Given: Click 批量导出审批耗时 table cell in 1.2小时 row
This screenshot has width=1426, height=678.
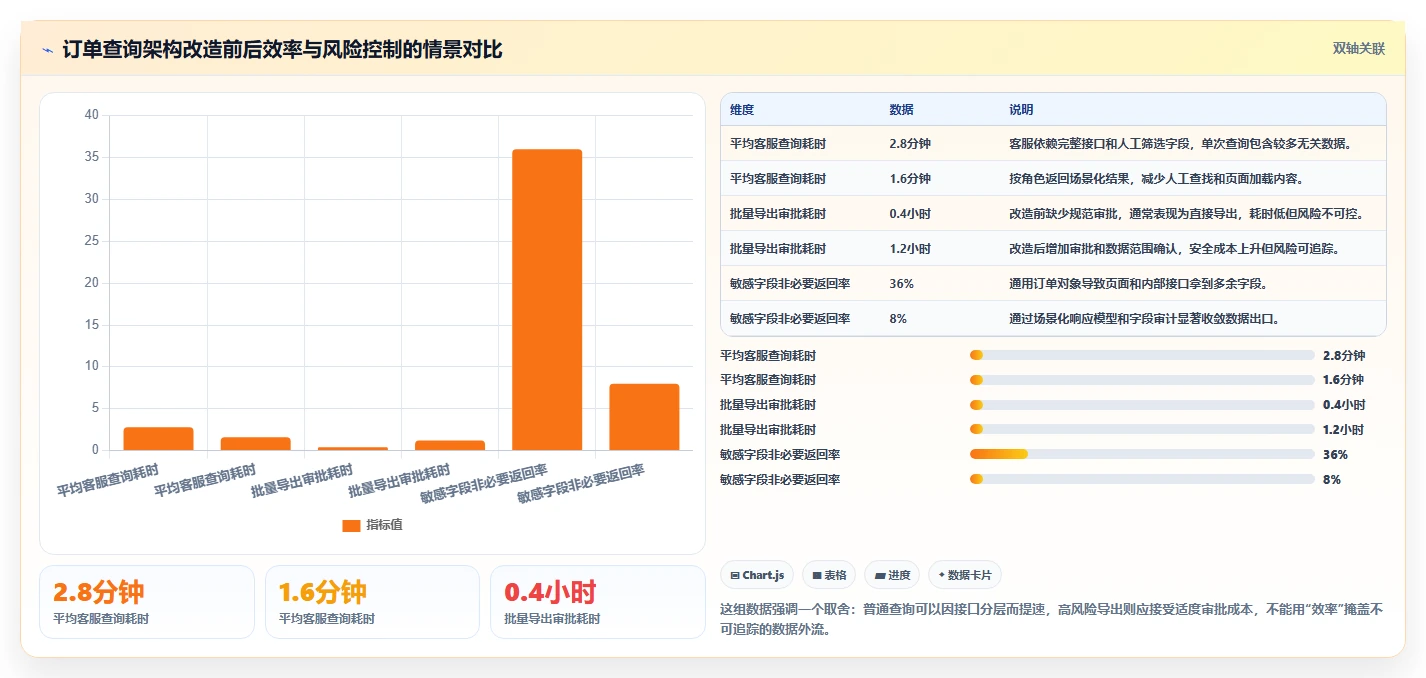Looking at the screenshot, I should pyautogui.click(x=778, y=248).
